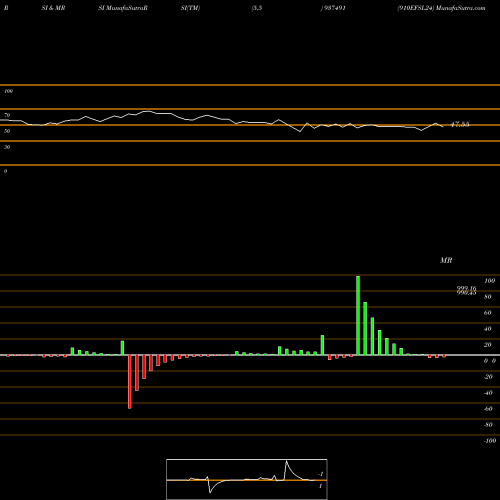
Task: Click the MR axis label 20
Action: tap(488, 345)
